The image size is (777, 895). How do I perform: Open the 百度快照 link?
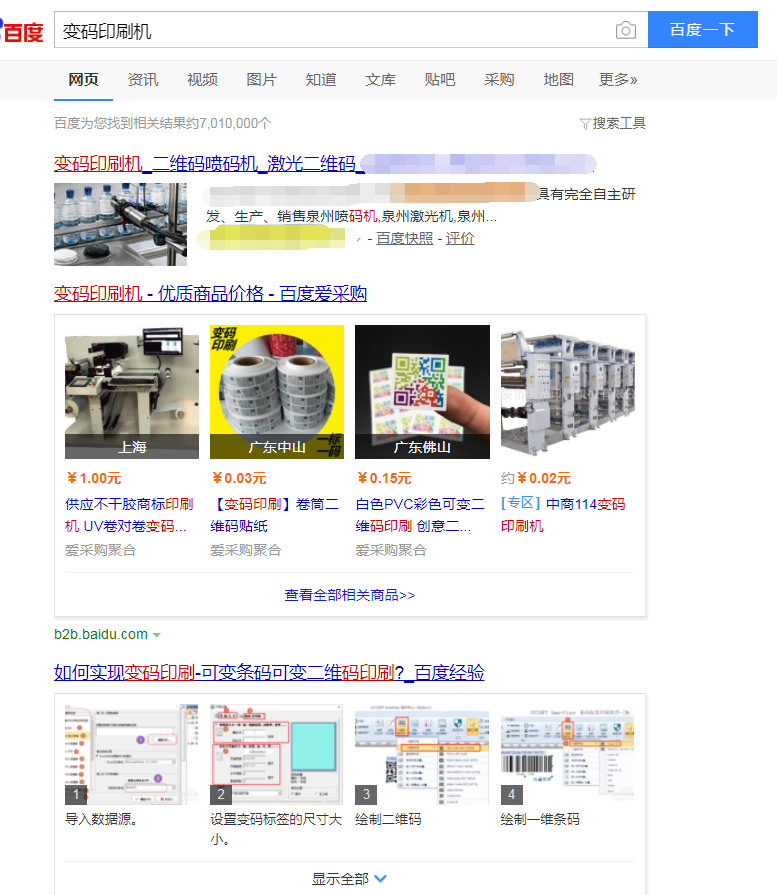pyautogui.click(x=405, y=239)
